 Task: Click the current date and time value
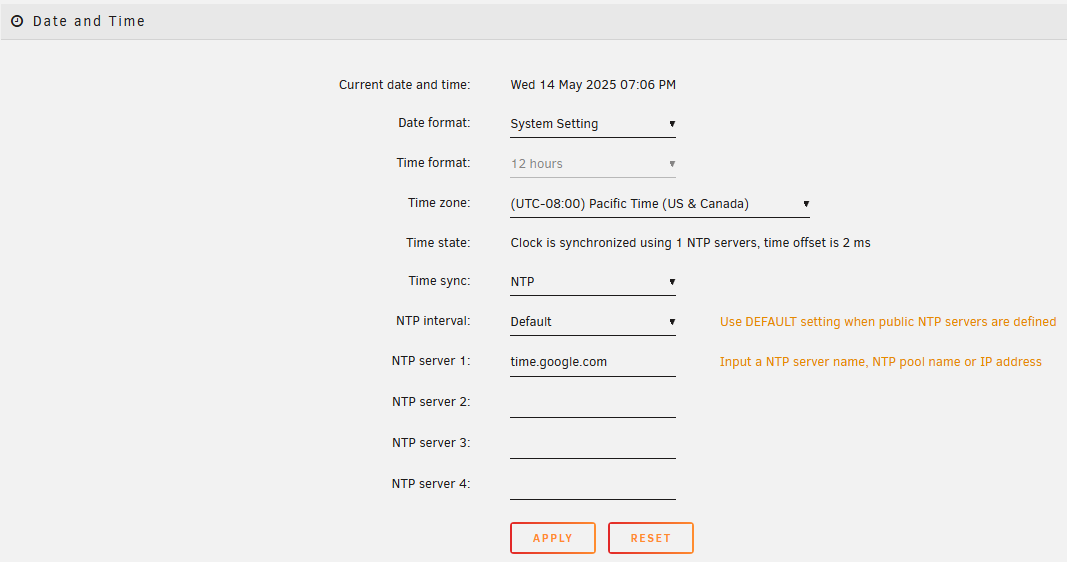click(593, 85)
